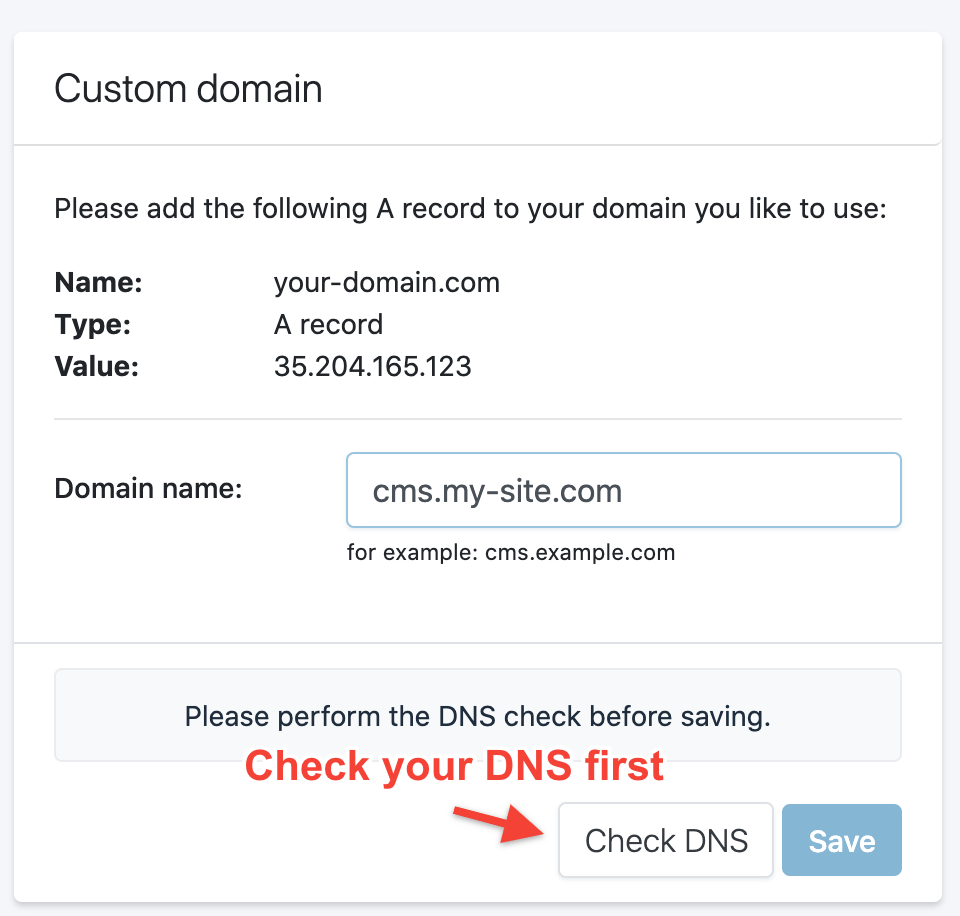
Task: Click the Check DNS button
Action: pos(665,840)
